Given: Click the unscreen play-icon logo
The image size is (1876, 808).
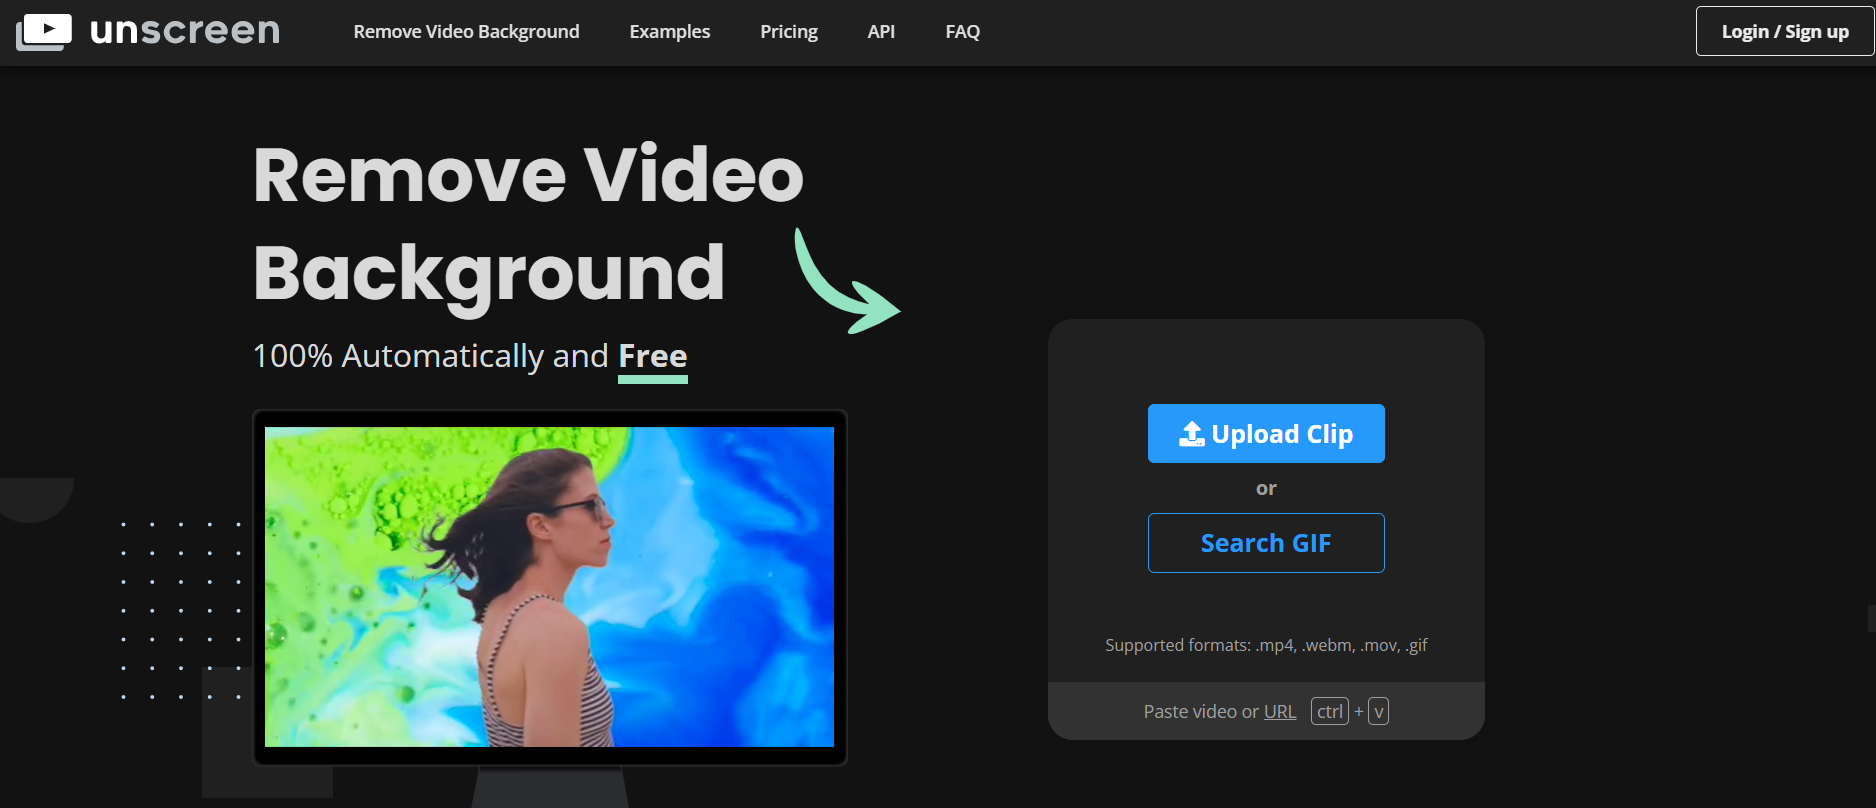Looking at the screenshot, I should point(44,31).
